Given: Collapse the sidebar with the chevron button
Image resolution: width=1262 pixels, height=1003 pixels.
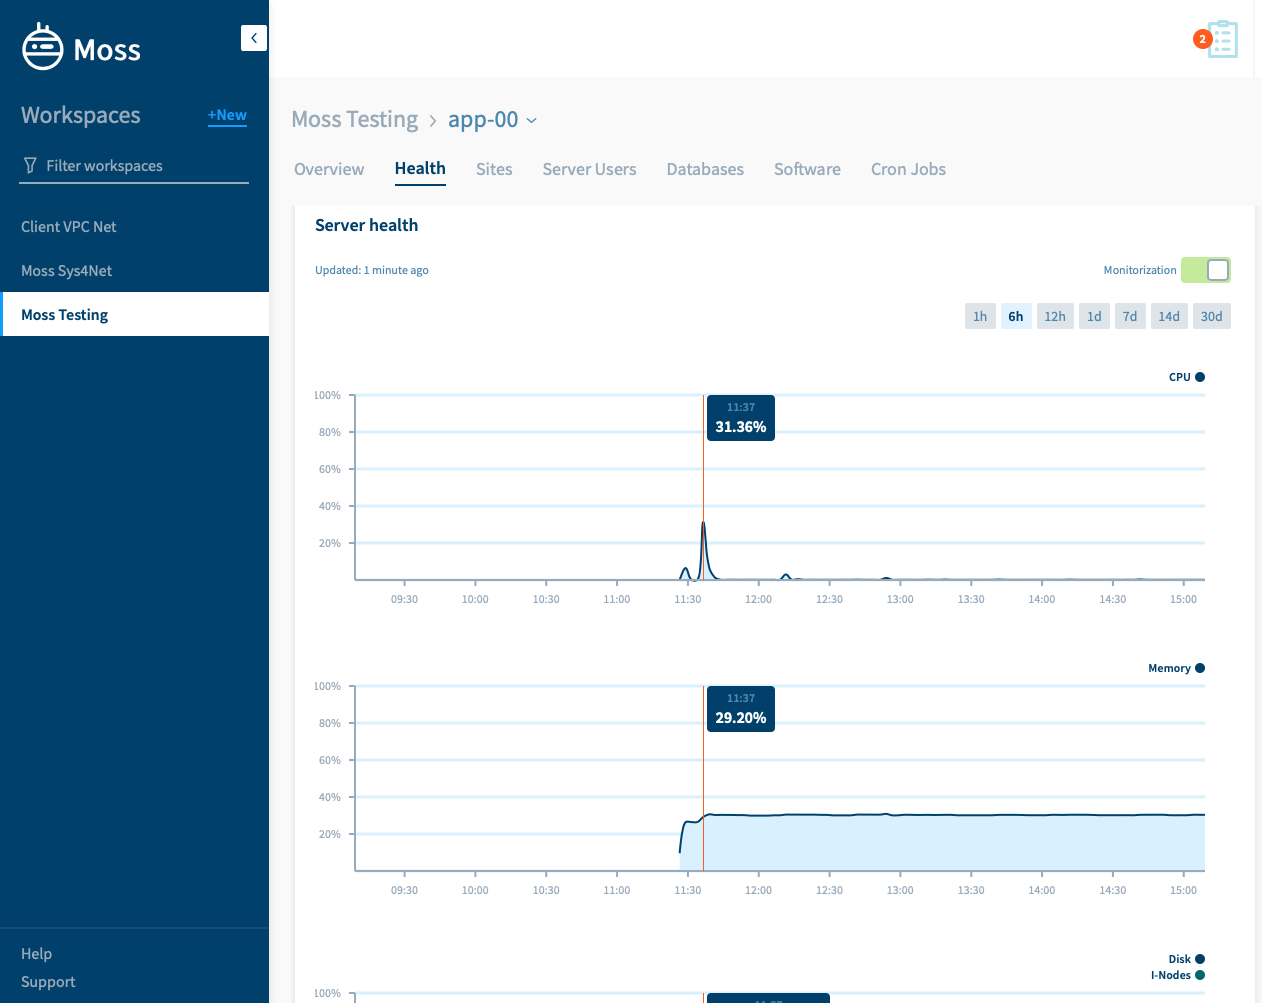Looking at the screenshot, I should click(254, 38).
